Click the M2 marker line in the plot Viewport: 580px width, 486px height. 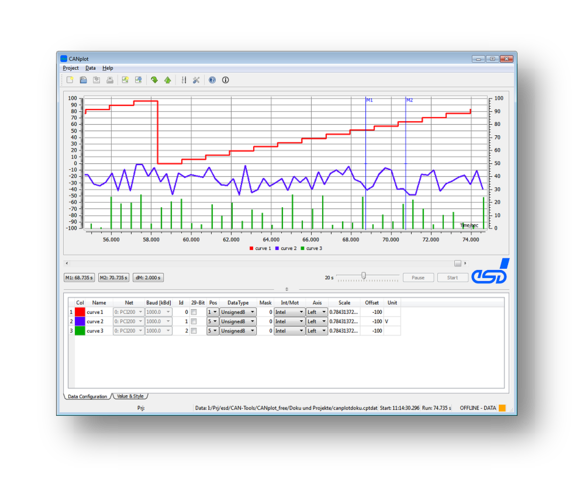406,163
